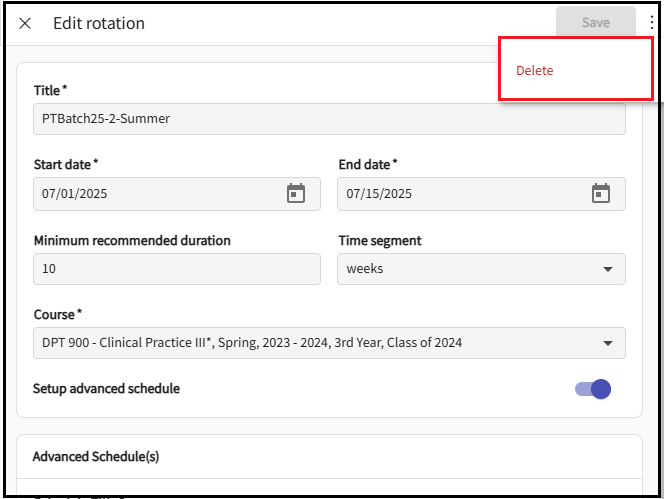Disable the Setup advanced schedule toggle
664x499 pixels.
pyautogui.click(x=593, y=389)
